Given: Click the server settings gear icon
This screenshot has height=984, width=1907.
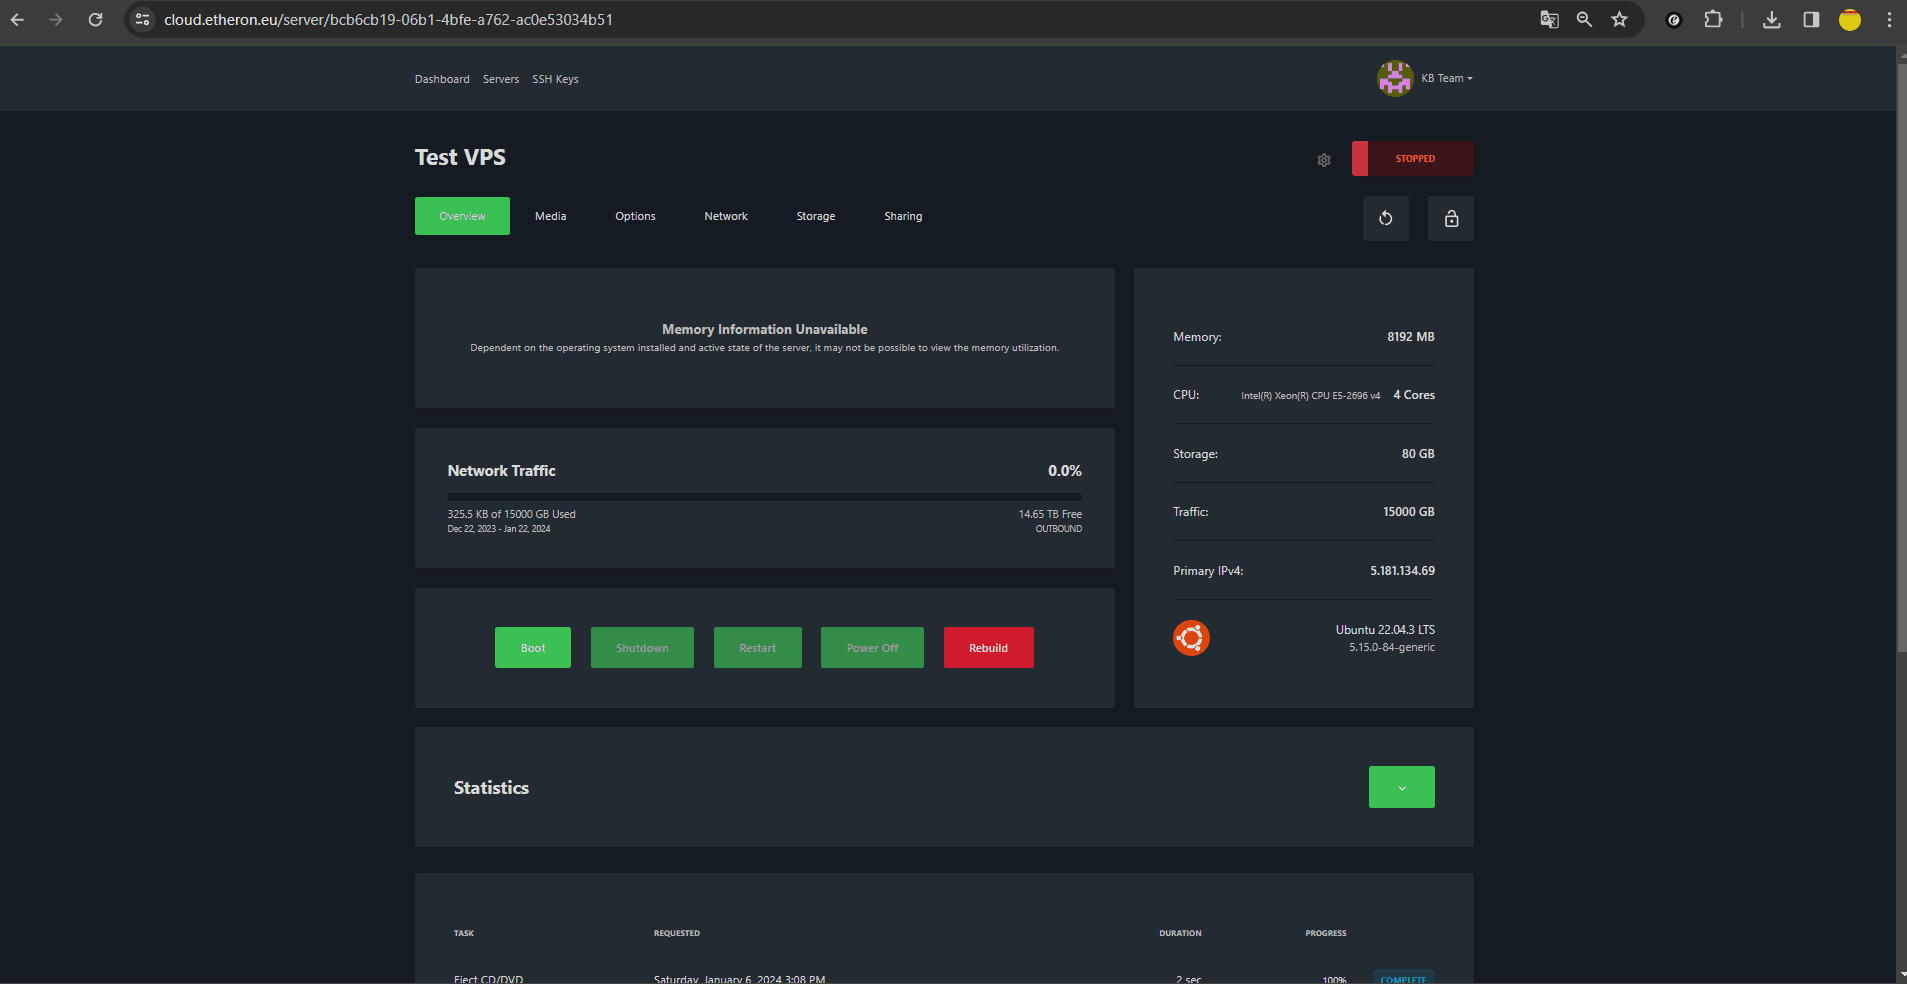Looking at the screenshot, I should coord(1324,160).
